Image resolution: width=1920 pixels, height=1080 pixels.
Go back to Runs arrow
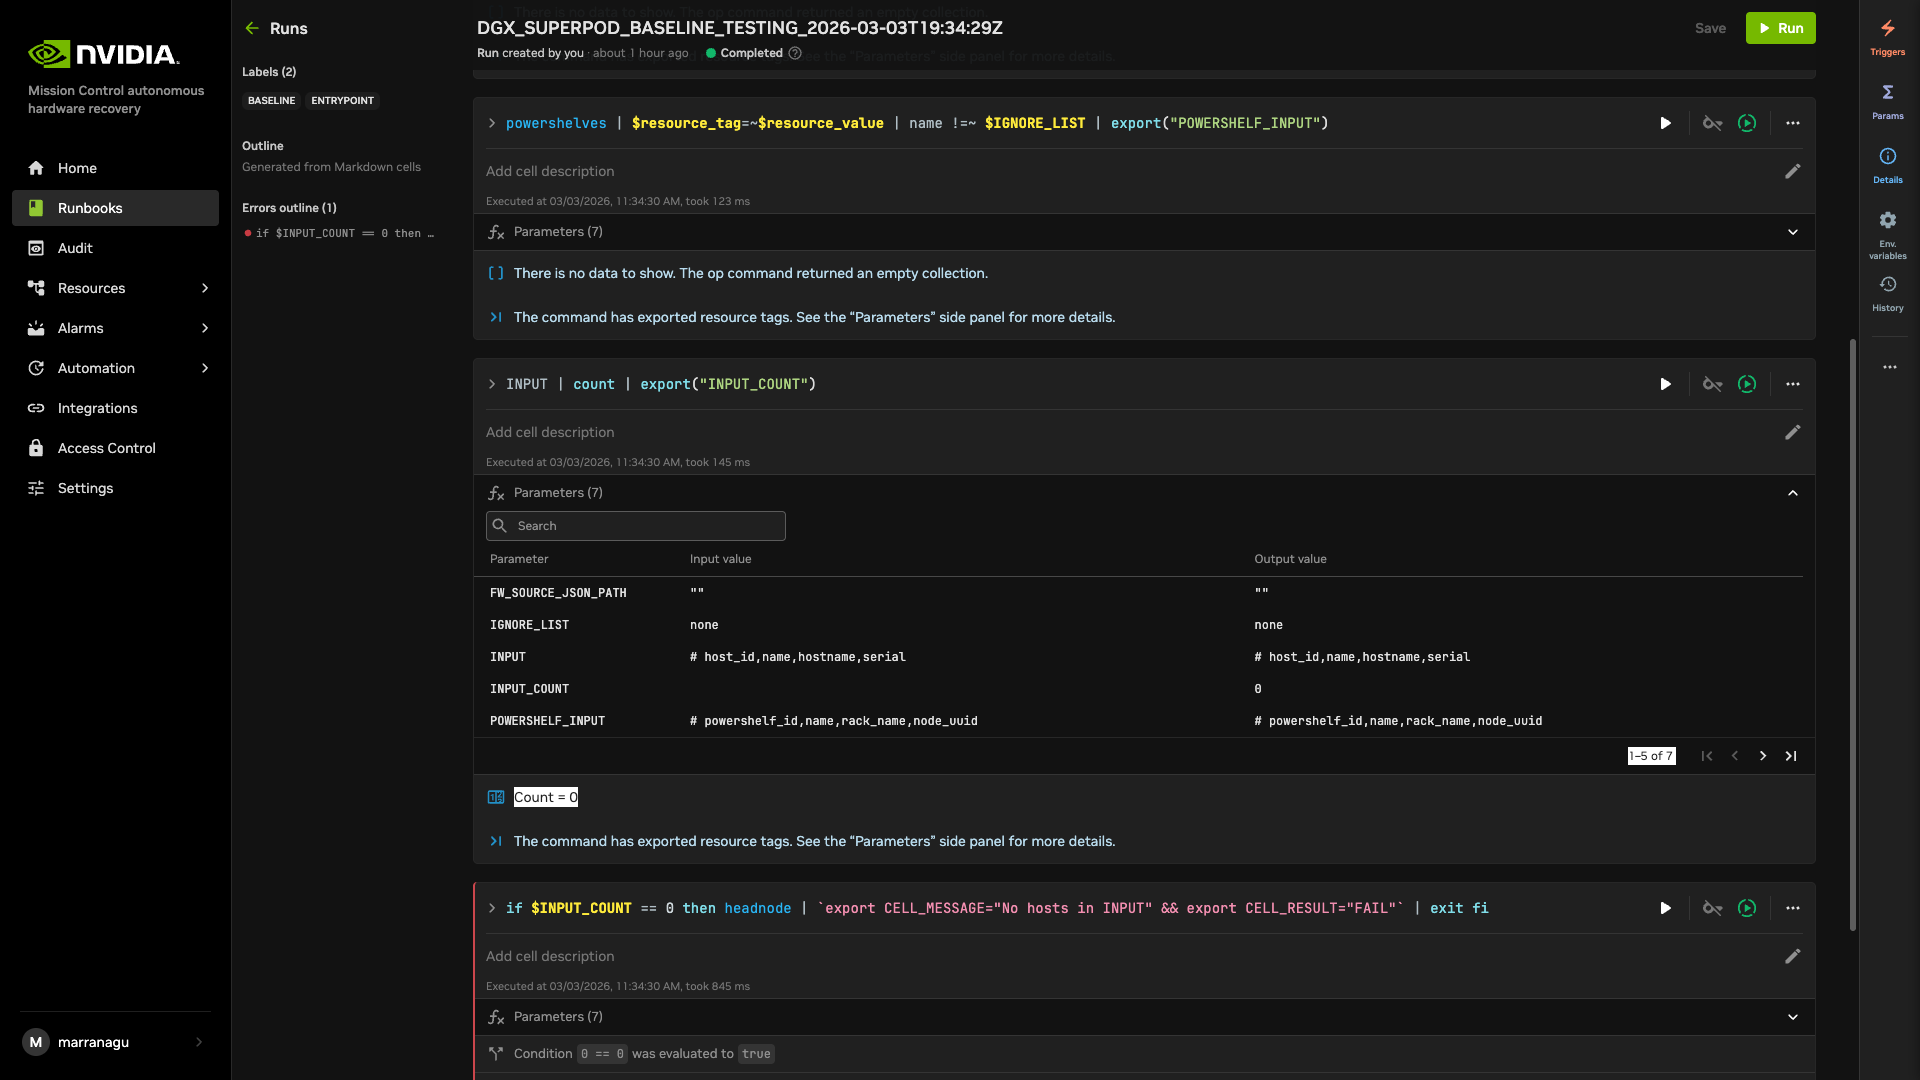[252, 28]
